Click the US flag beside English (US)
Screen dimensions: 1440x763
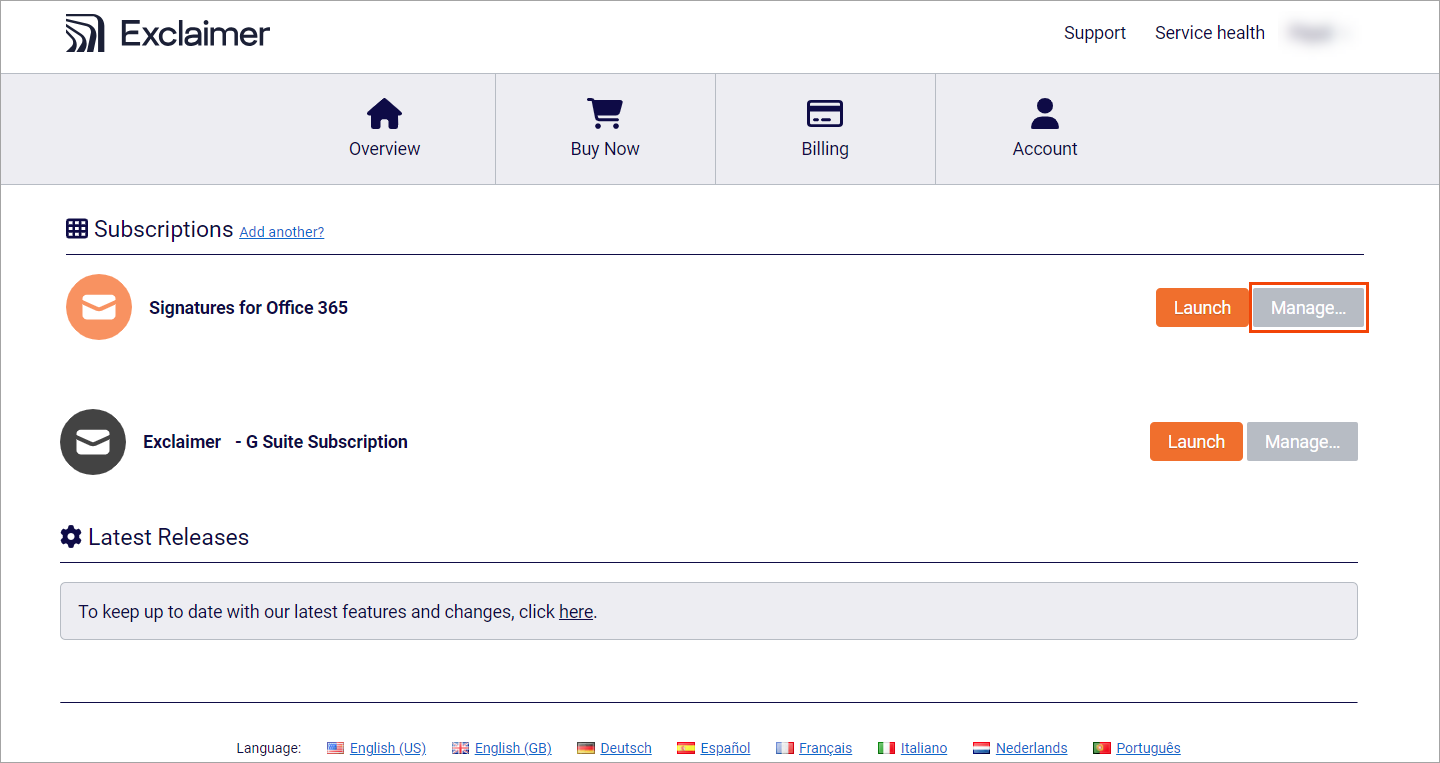point(335,747)
